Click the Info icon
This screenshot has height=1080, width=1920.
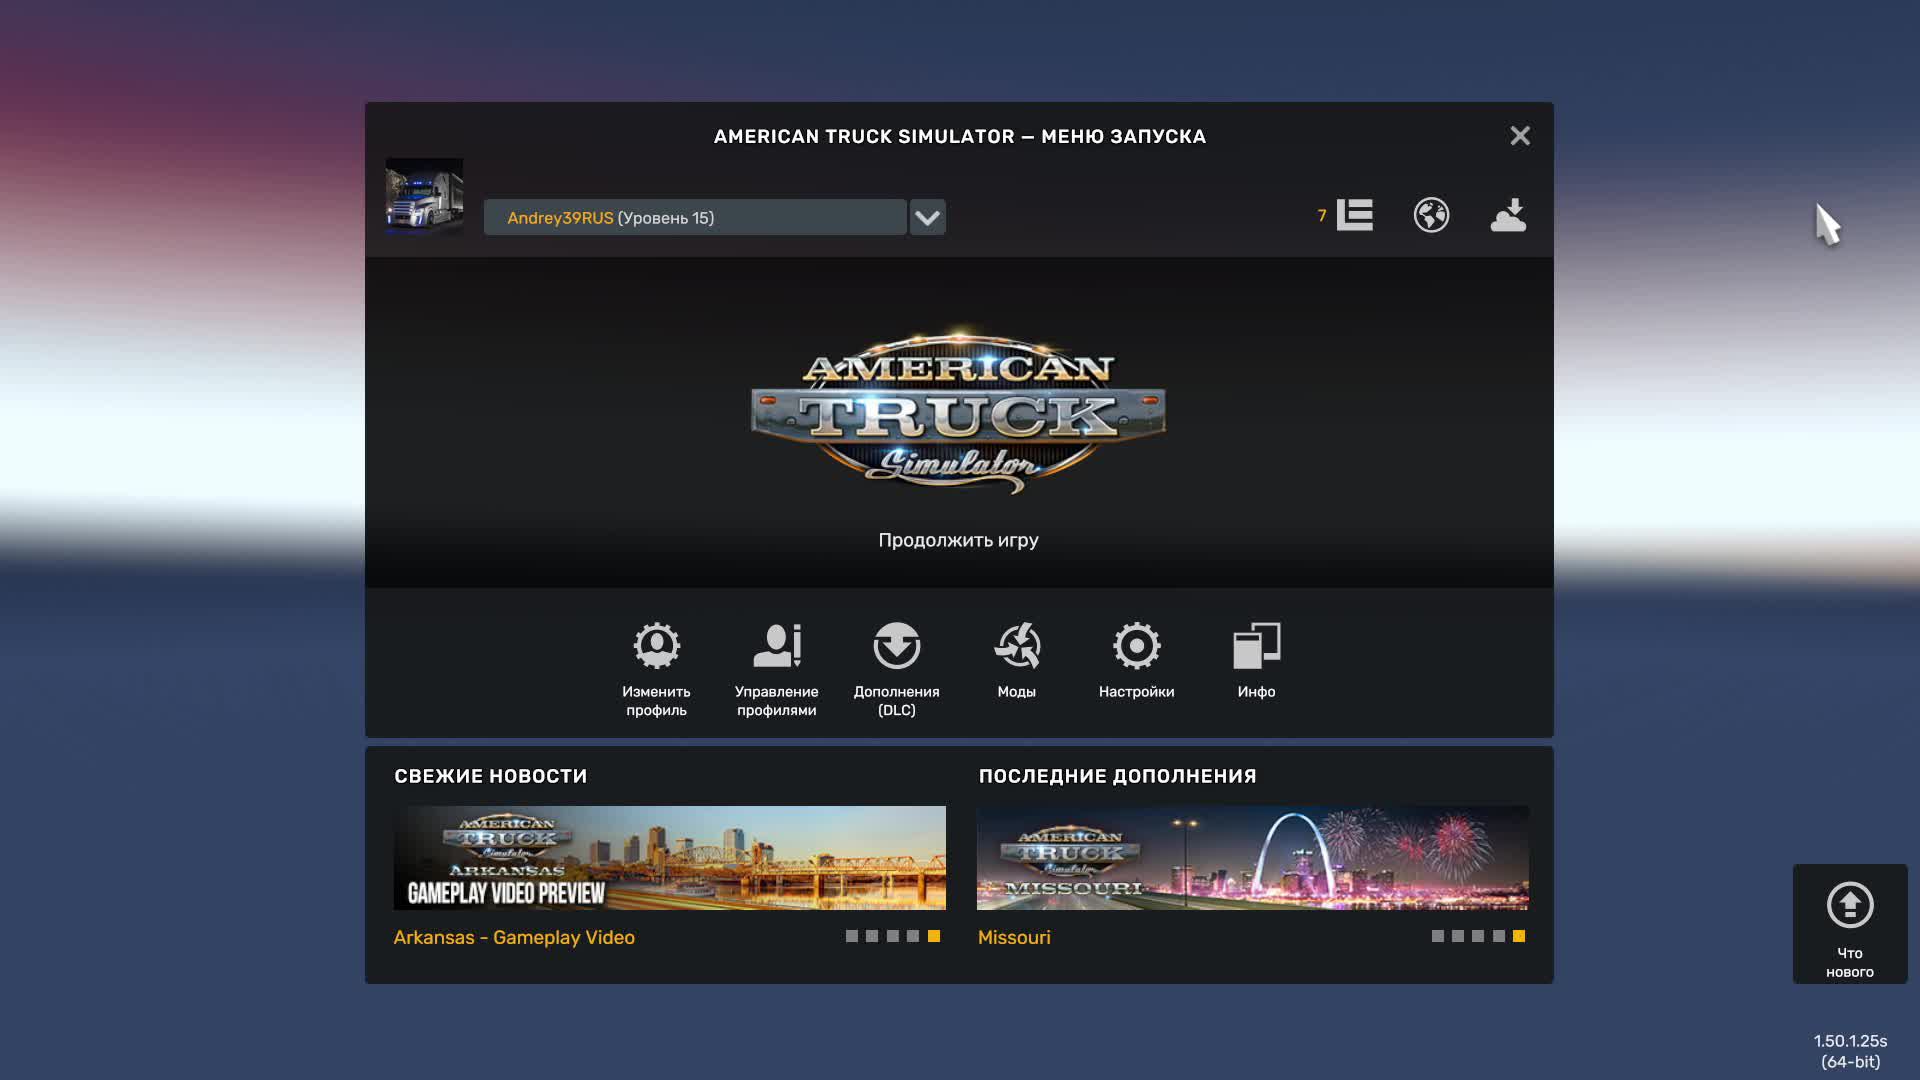pyautogui.click(x=1257, y=645)
